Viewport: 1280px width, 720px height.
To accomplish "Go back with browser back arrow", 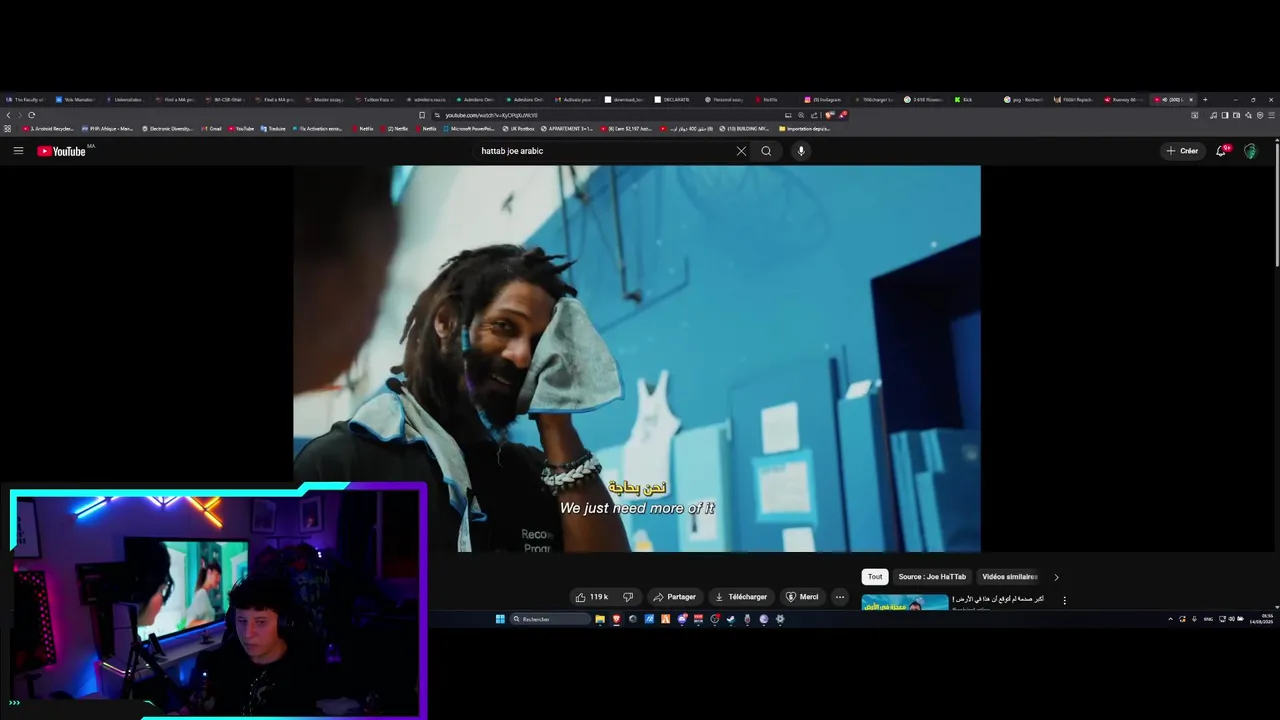I will [9, 115].
